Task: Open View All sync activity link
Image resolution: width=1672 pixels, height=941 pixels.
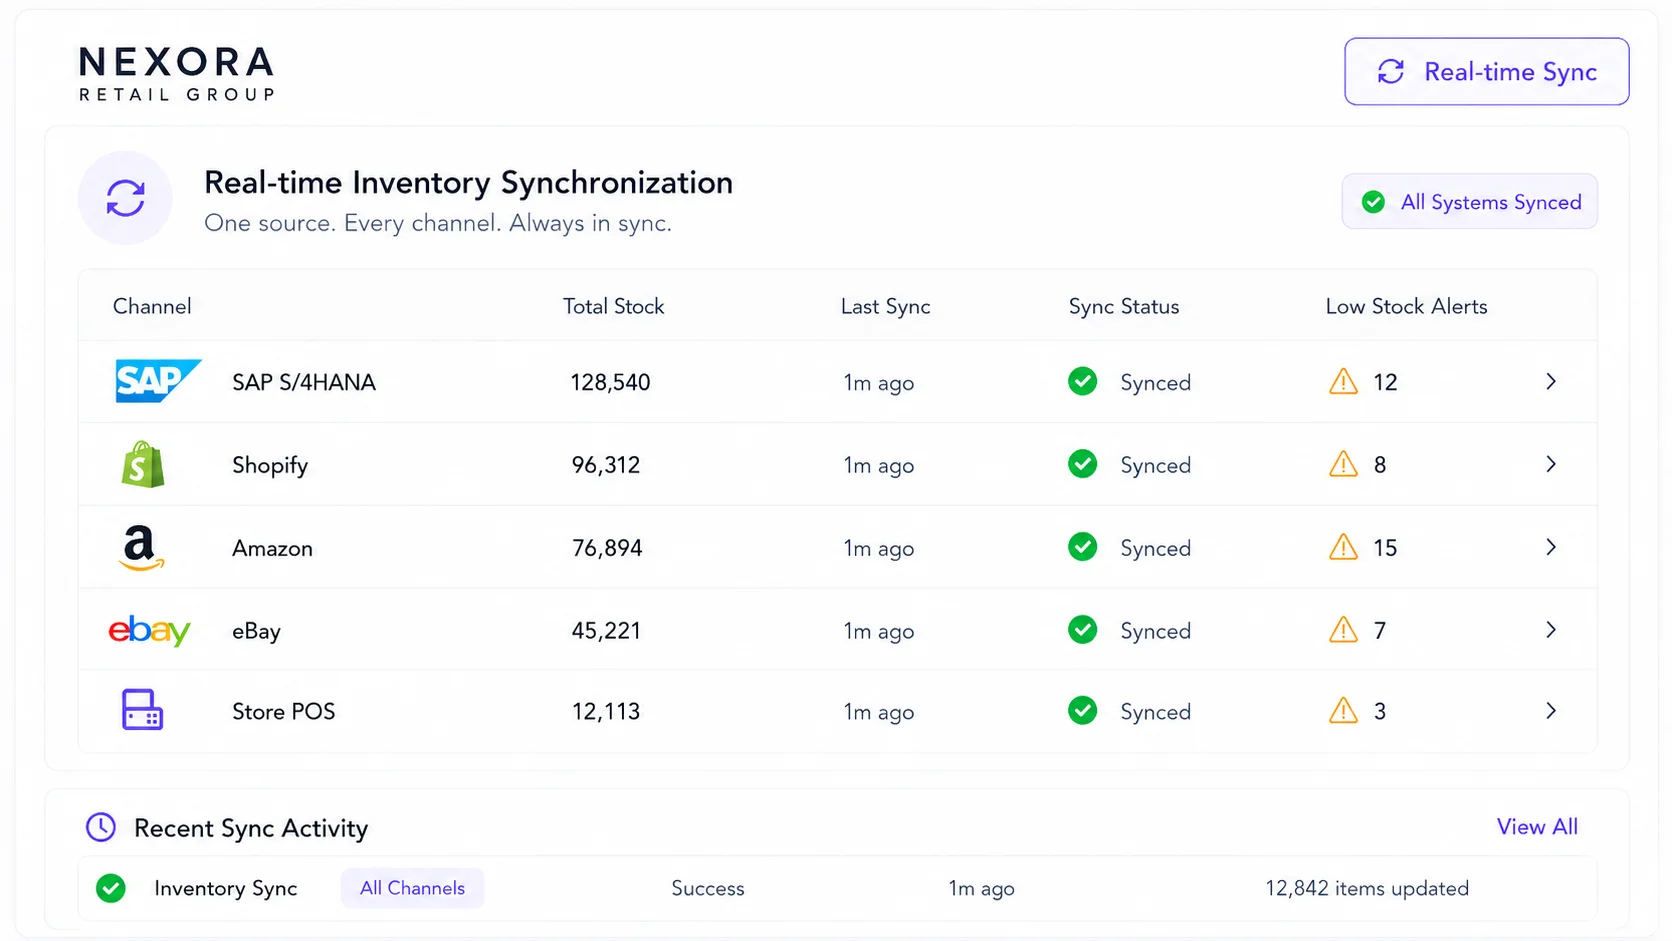Action: pos(1537,827)
